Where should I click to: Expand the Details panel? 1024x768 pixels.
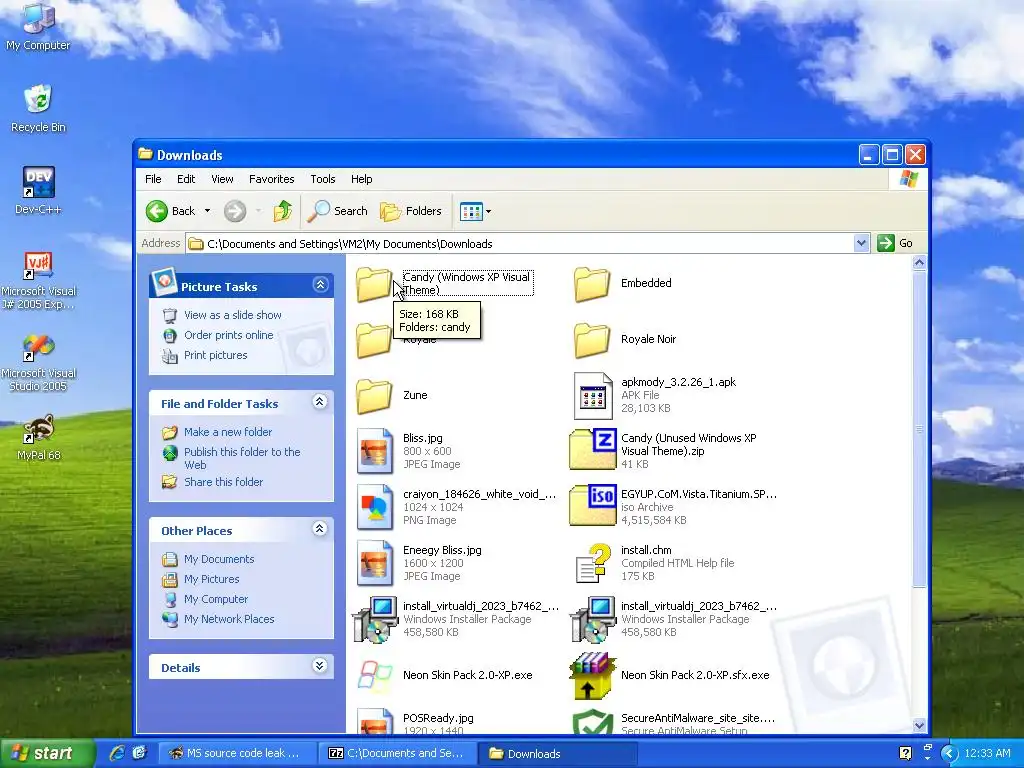coord(319,665)
